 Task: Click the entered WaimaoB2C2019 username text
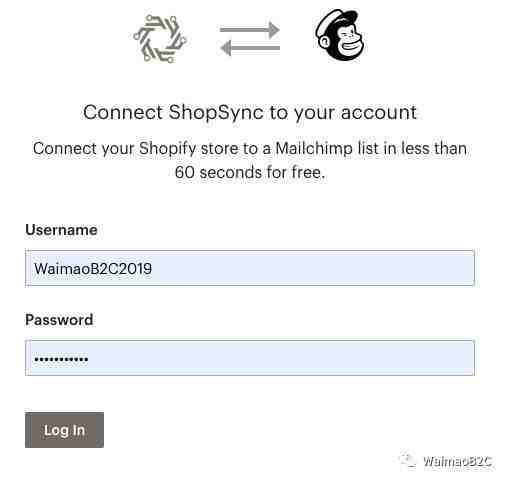(93, 269)
